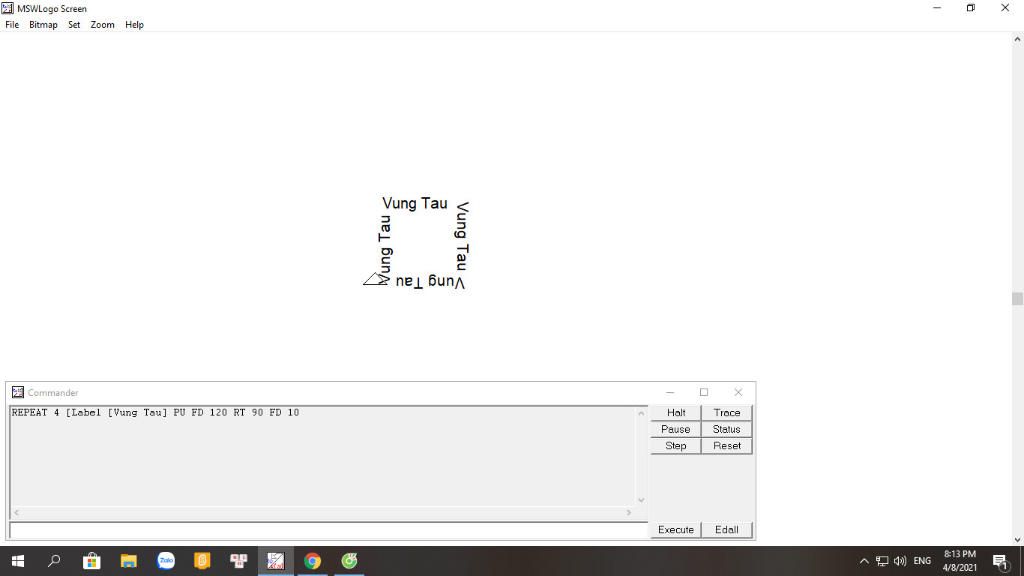Open Google Chrome from taskbar
The image size is (1024, 576).
click(x=312, y=561)
